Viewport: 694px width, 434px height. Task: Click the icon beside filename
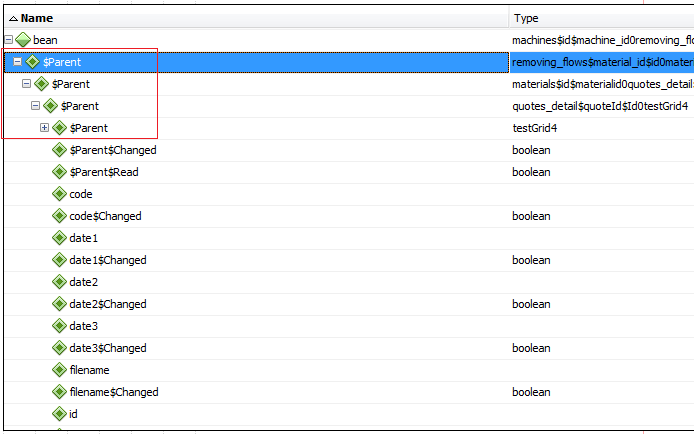(x=59, y=370)
